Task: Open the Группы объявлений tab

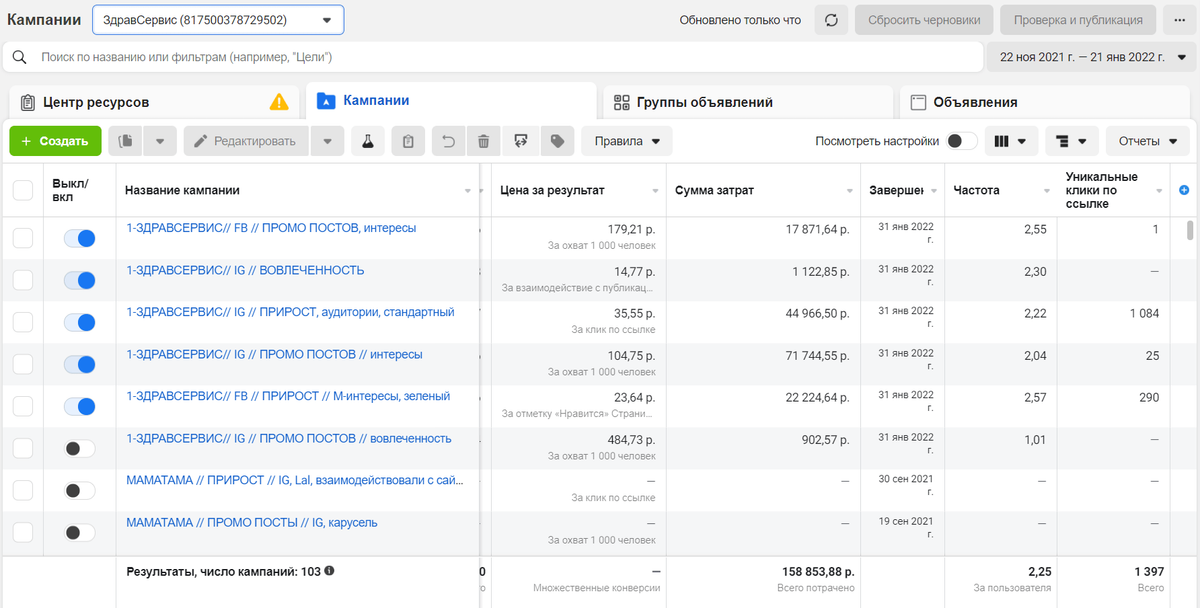Action: pyautogui.click(x=748, y=102)
